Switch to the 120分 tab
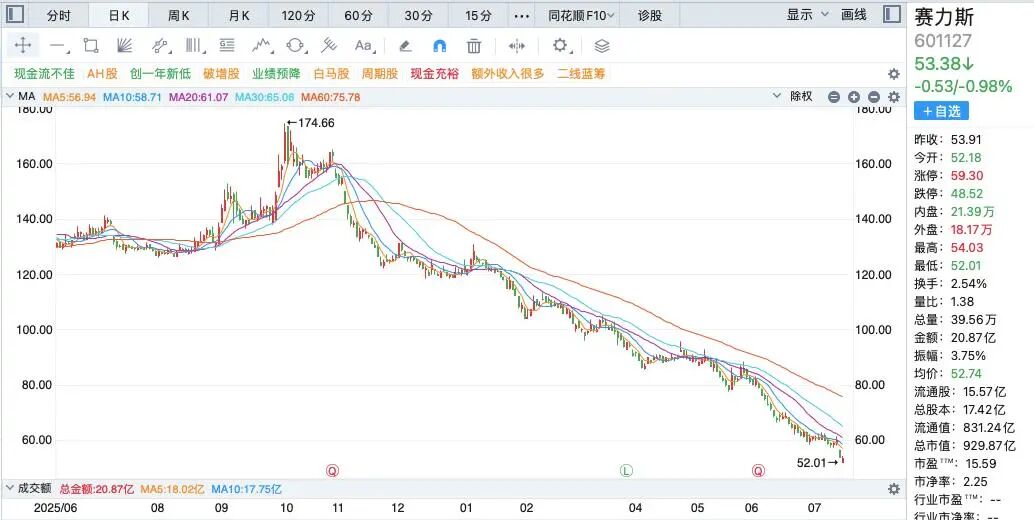 point(300,15)
